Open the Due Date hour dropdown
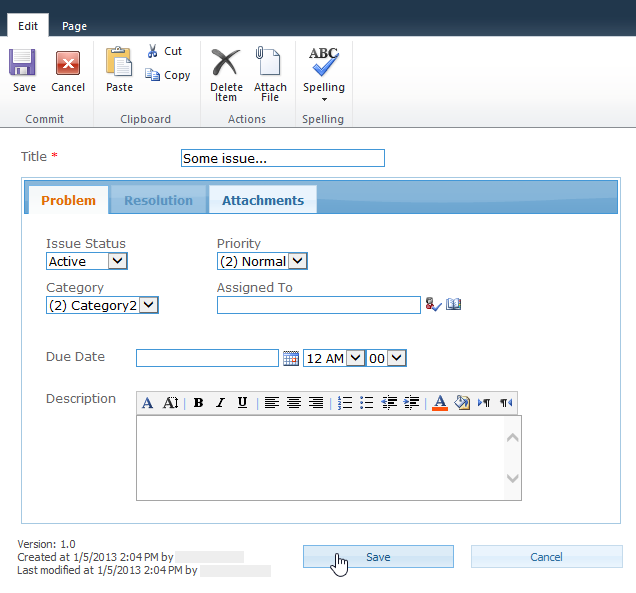Screen dimensions: 636x593 tap(334, 358)
